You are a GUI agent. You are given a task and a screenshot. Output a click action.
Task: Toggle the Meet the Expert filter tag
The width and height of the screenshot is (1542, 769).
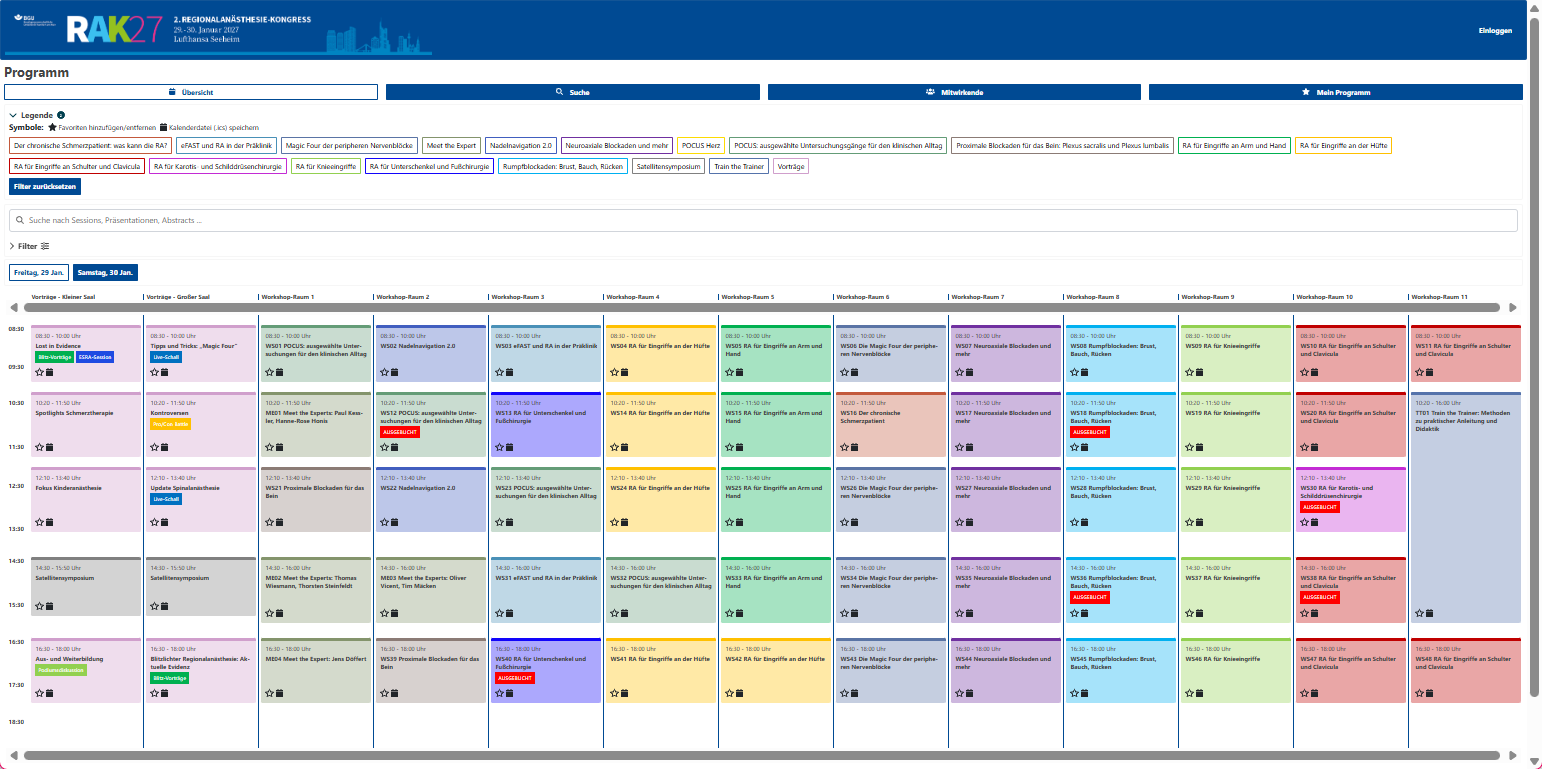pyautogui.click(x=452, y=146)
